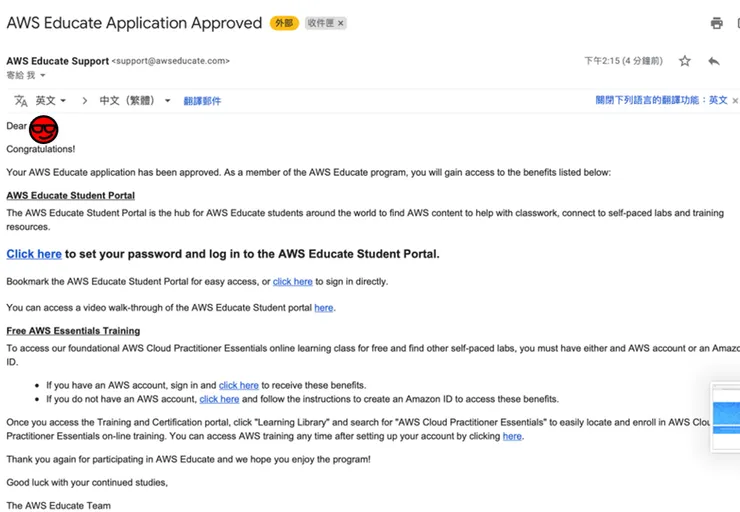Click the red avatar emoji after Dear

pos(44,127)
